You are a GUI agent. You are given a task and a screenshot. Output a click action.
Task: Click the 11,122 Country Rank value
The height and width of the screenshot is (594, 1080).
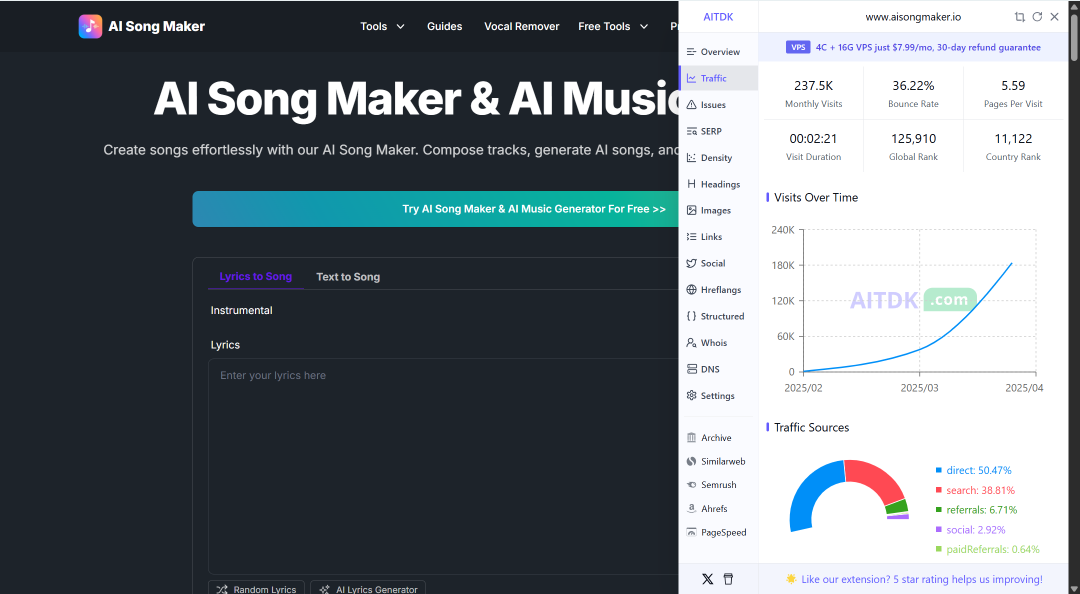(x=1013, y=139)
